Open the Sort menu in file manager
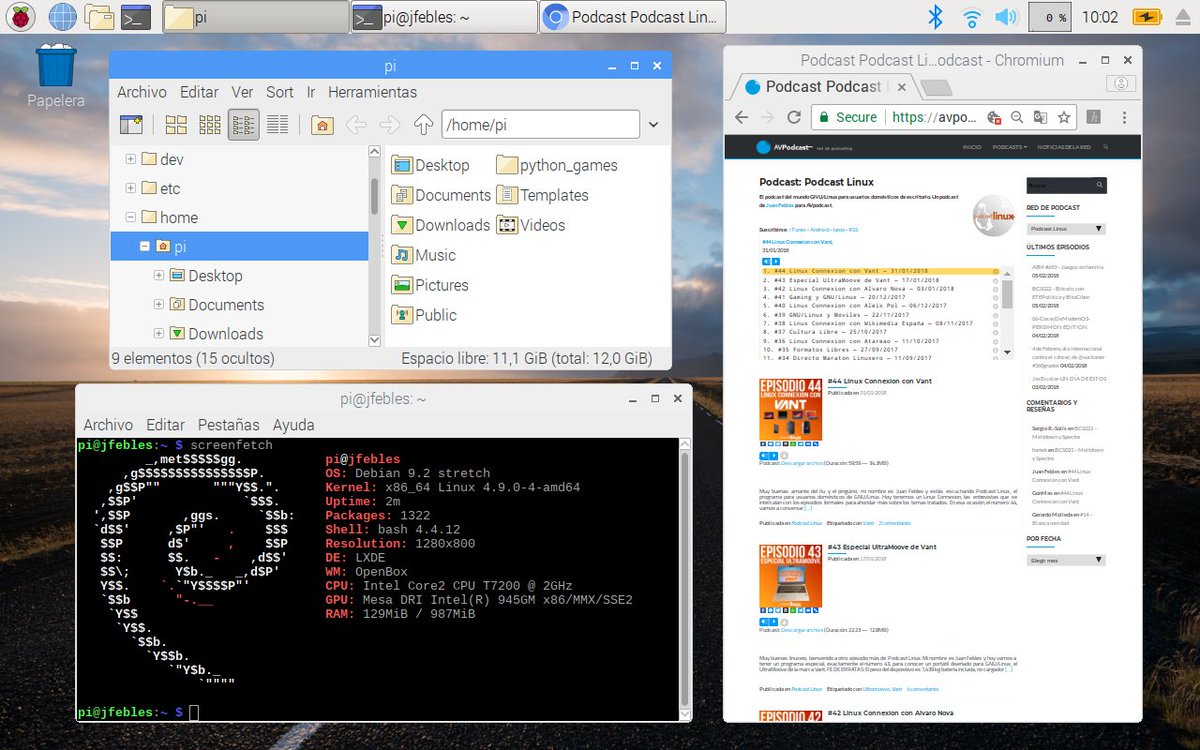The height and width of the screenshot is (750, 1200). (280, 92)
